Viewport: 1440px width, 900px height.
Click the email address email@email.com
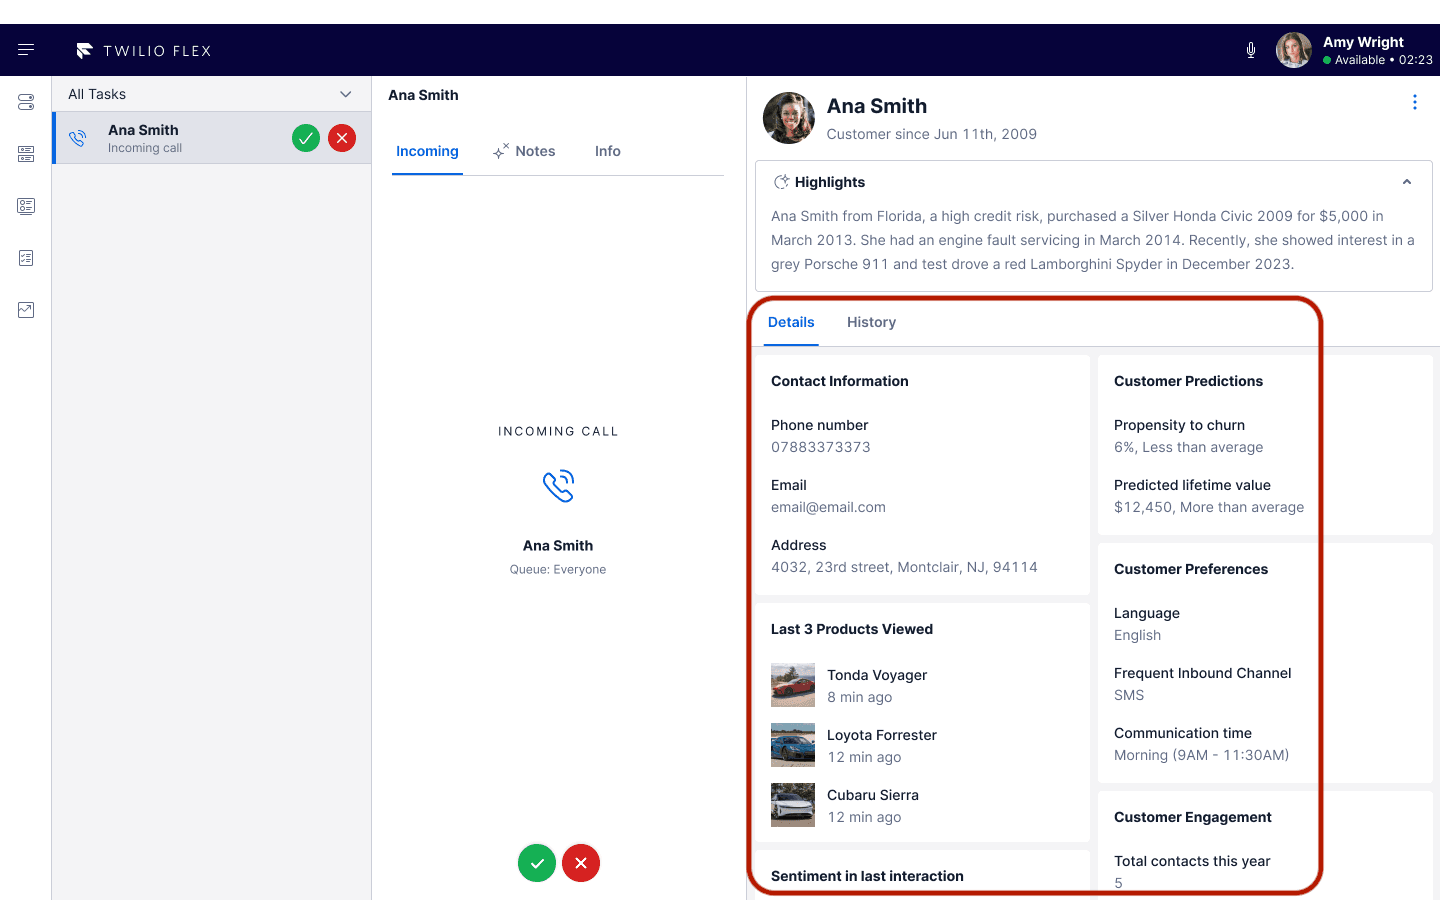(x=828, y=507)
